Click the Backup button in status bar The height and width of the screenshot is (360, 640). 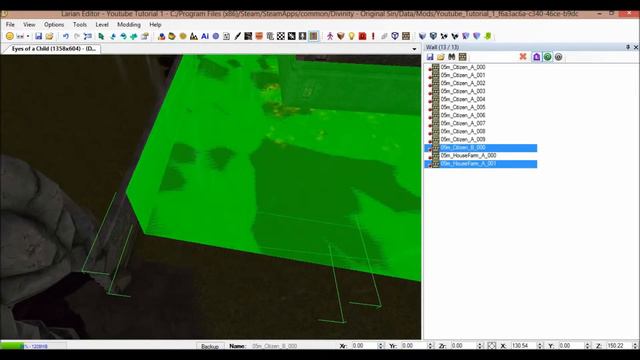[210, 346]
